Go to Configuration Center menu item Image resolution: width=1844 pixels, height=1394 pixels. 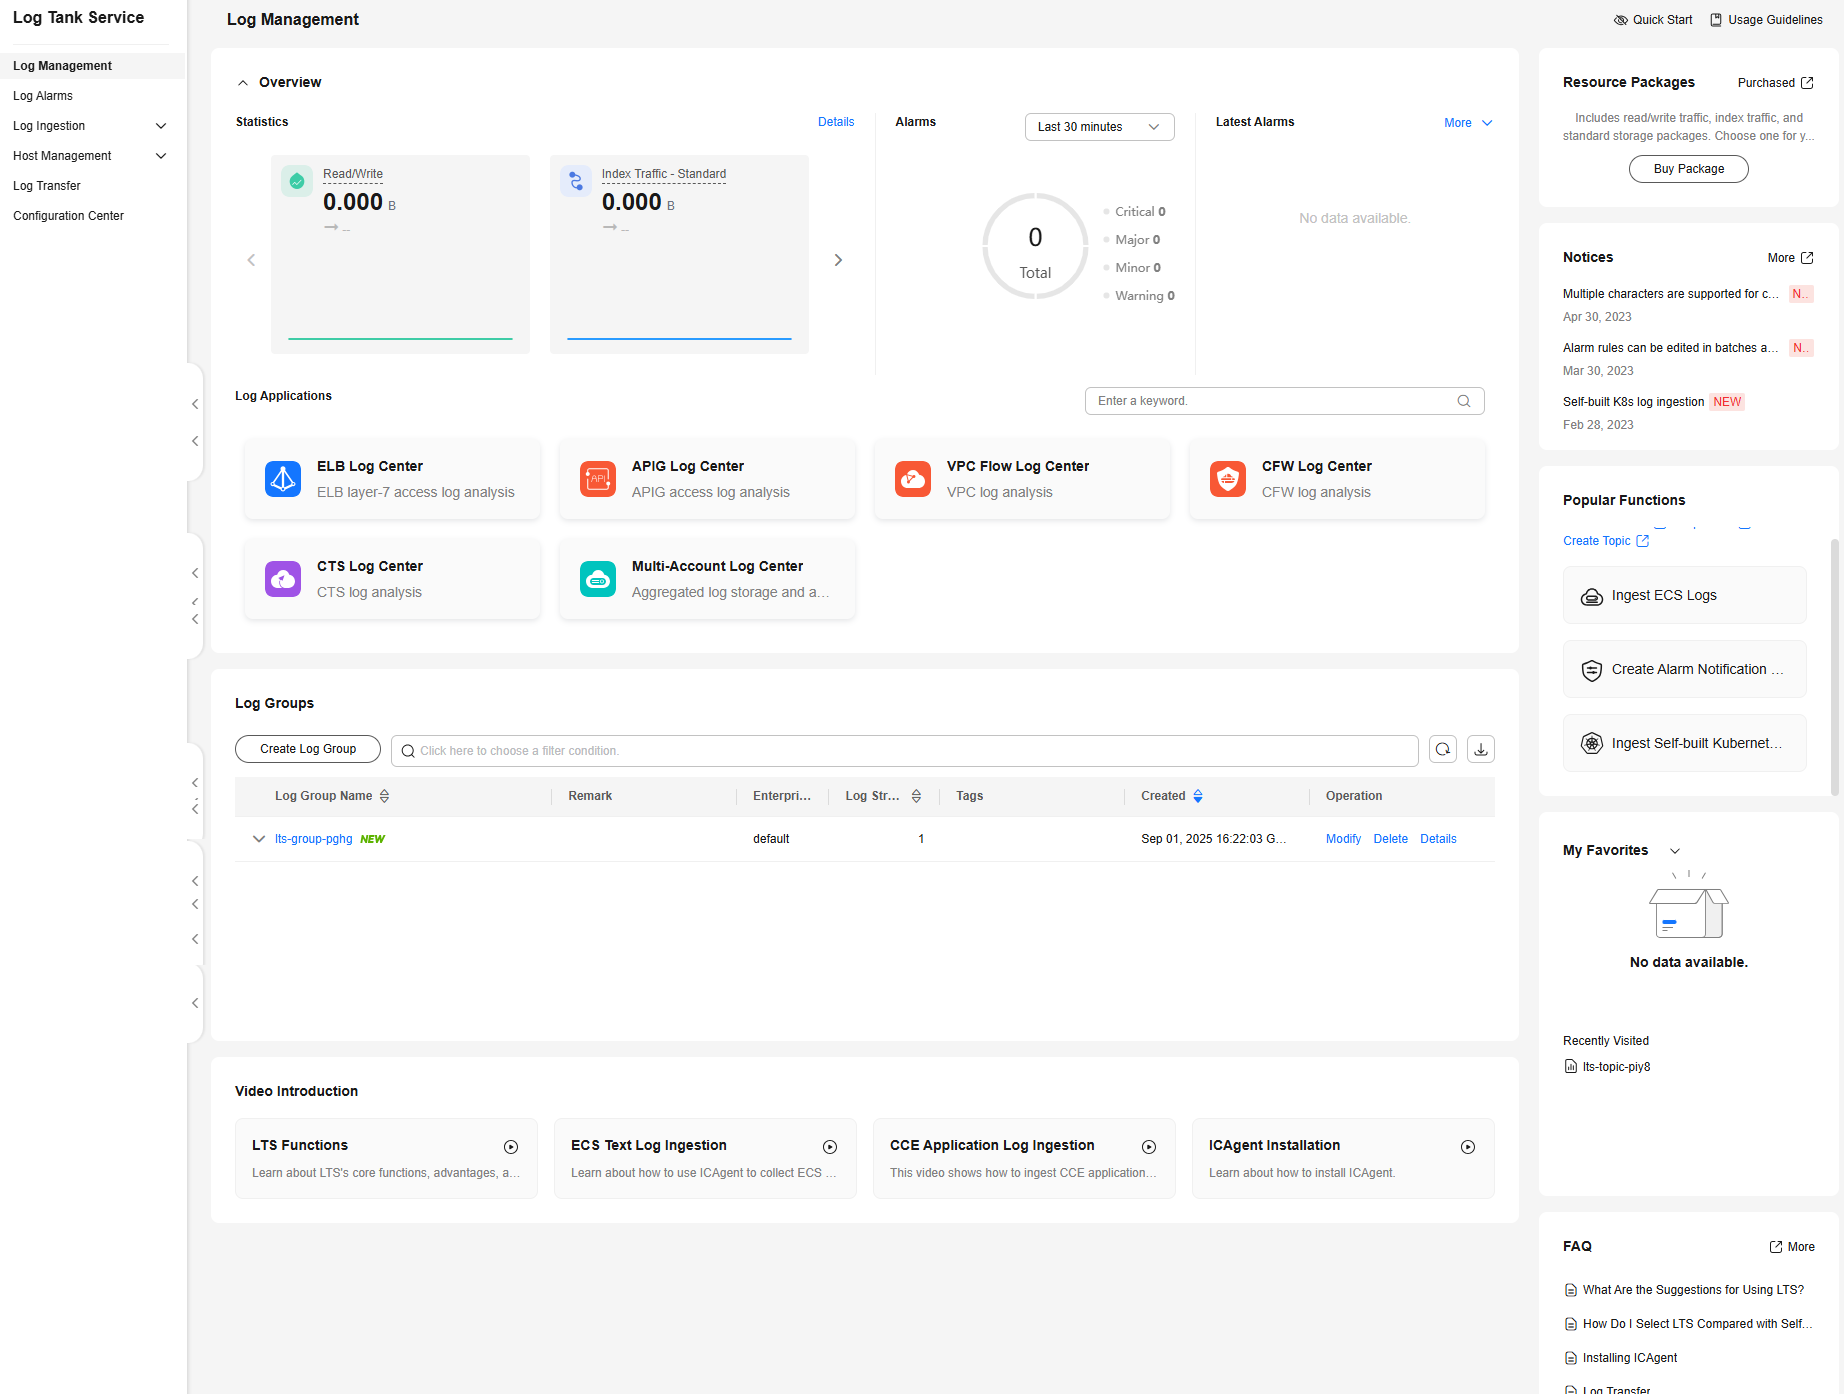pos(69,216)
